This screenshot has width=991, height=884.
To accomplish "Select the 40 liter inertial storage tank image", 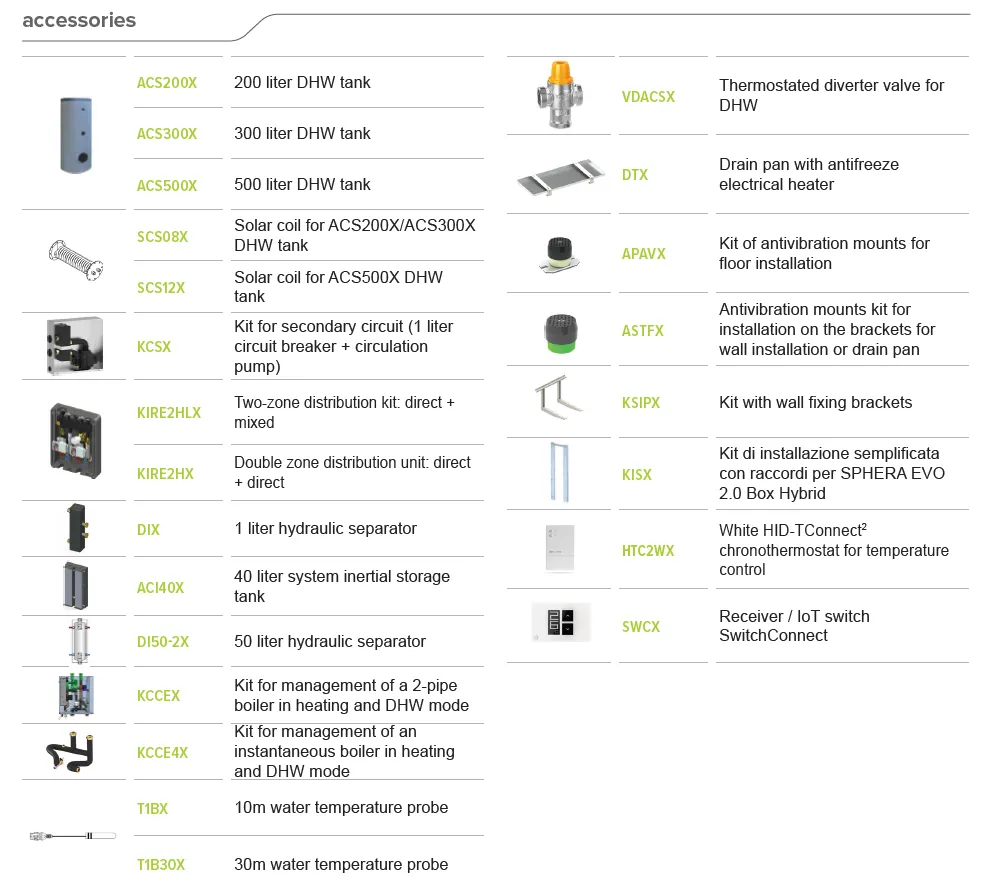I will coord(76,586).
